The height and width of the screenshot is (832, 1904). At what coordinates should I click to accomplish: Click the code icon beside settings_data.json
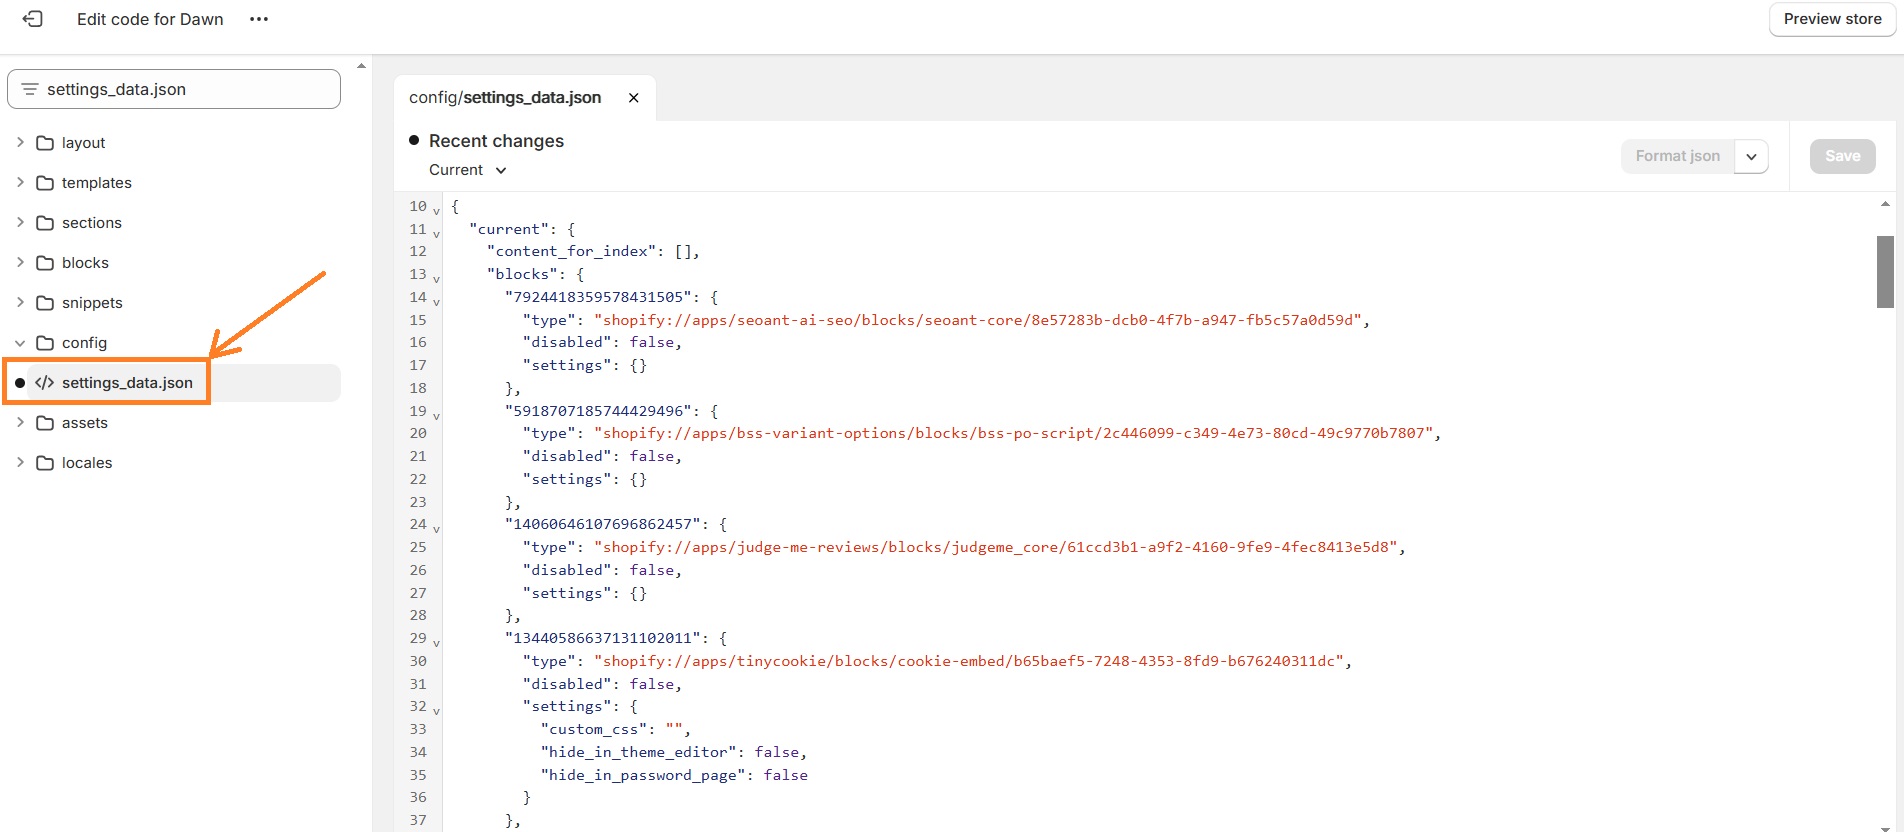(45, 383)
